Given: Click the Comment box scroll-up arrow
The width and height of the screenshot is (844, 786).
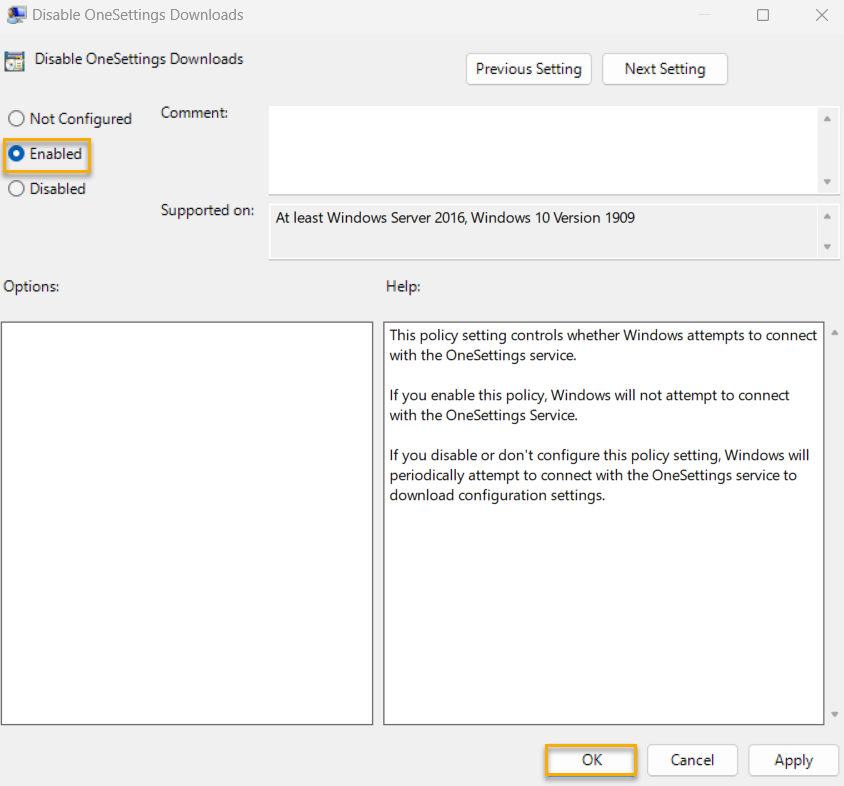Looking at the screenshot, I should pos(828,118).
